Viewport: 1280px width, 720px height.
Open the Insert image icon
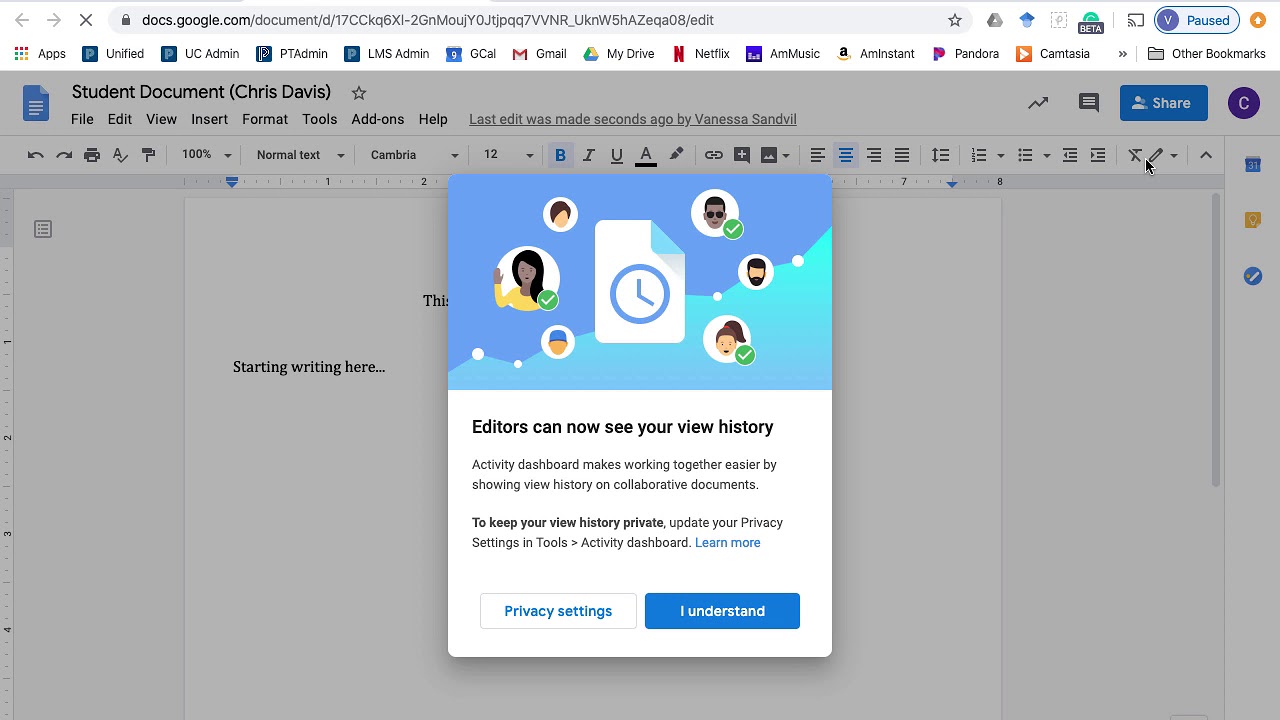[x=768, y=155]
